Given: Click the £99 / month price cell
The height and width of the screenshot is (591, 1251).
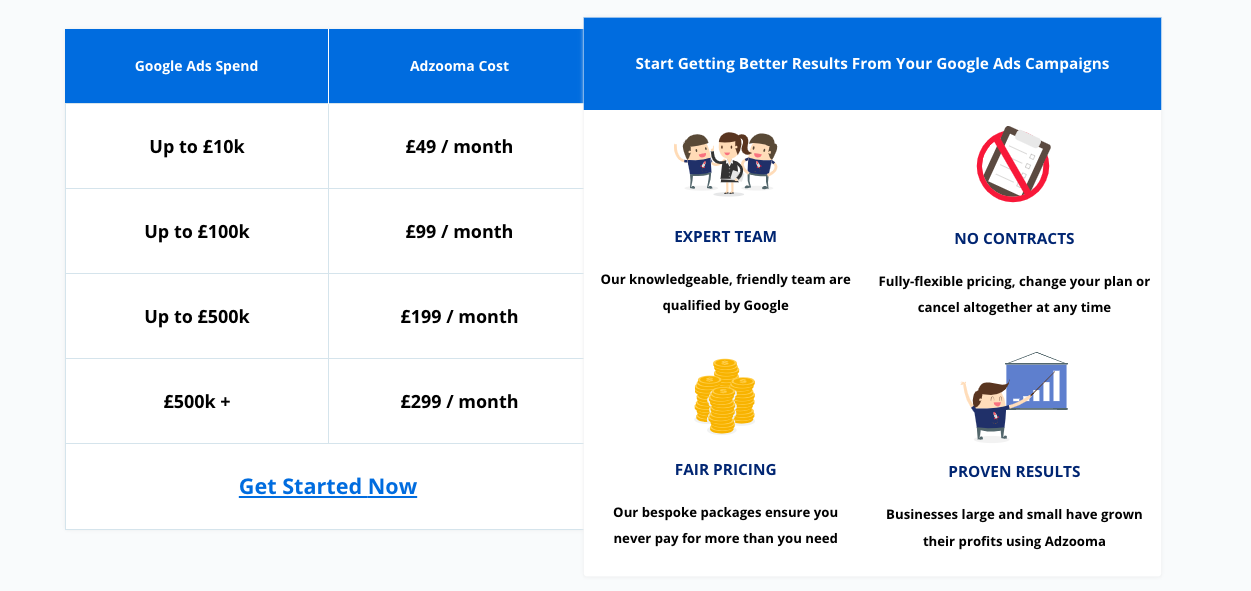Looking at the screenshot, I should click(x=459, y=232).
